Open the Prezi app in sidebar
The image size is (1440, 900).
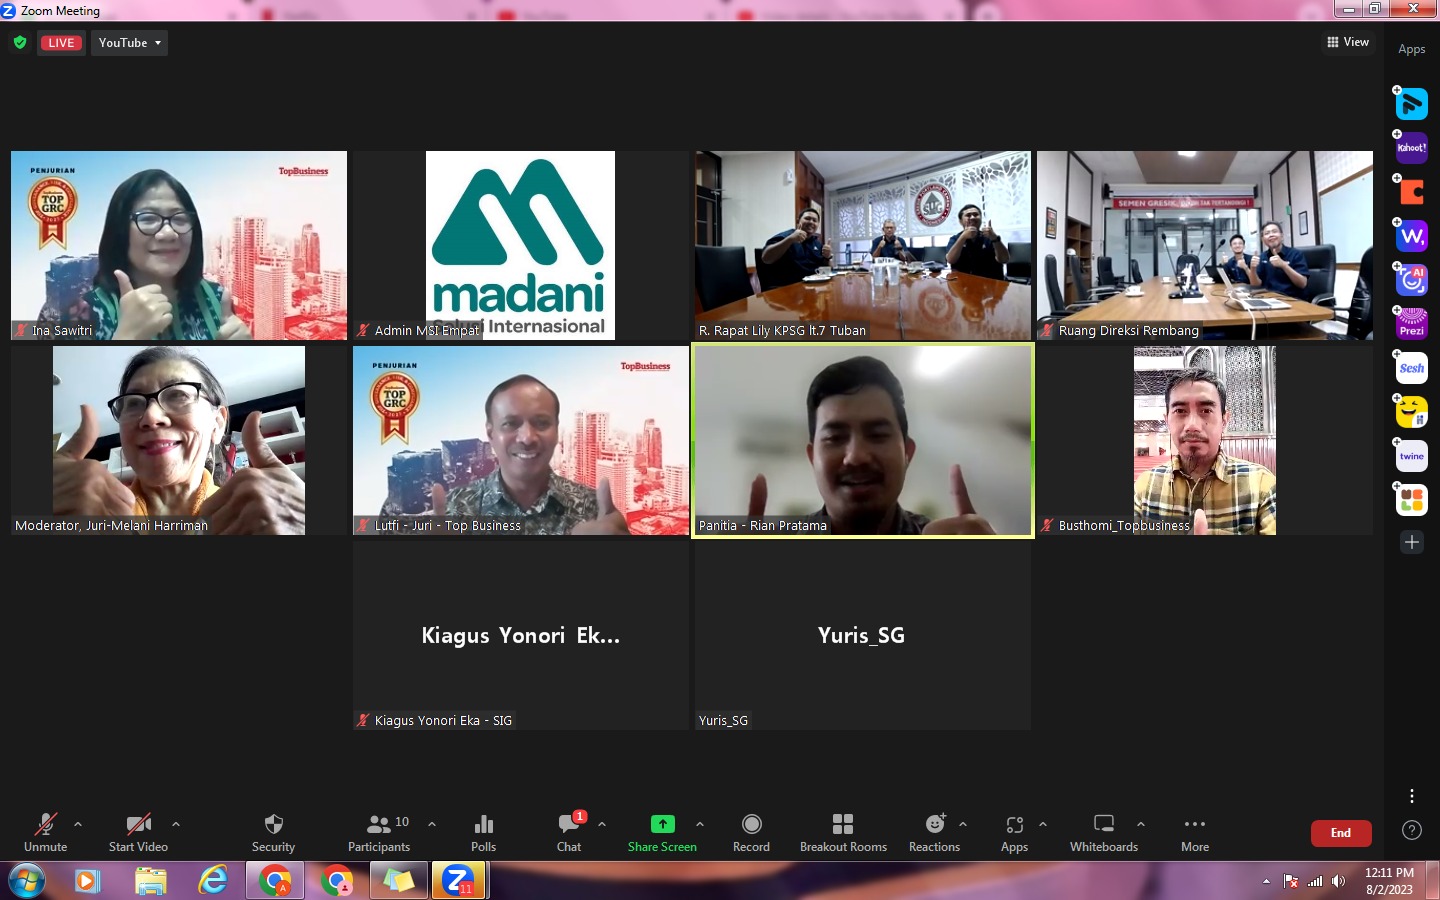point(1411,324)
